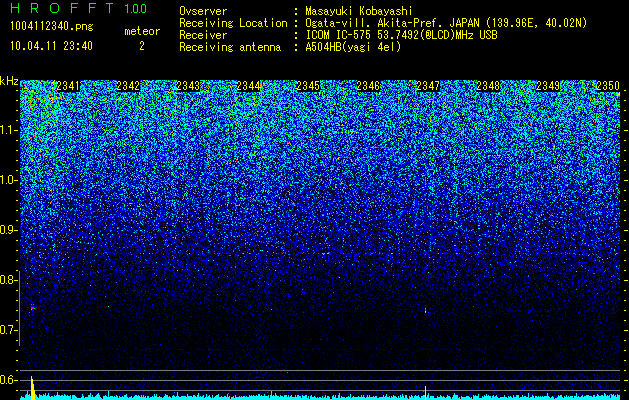Click the 0.7 kHz frequency tick label

[8, 330]
